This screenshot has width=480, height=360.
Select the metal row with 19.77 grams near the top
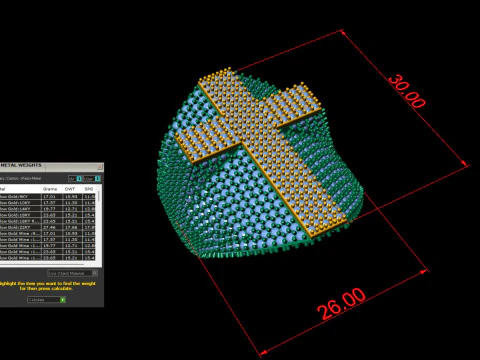pyautogui.click(x=47, y=209)
